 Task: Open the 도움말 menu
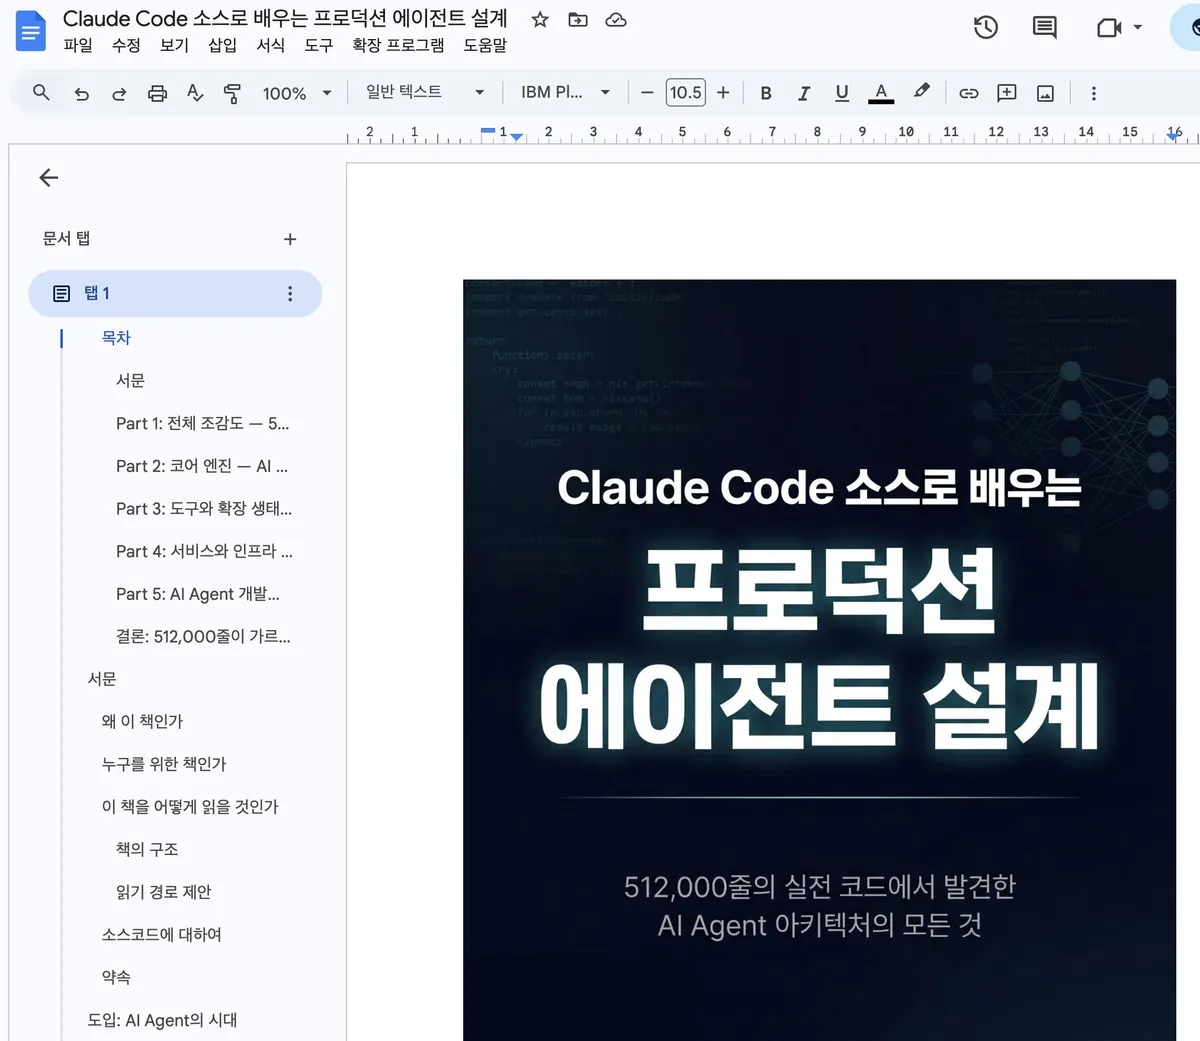(x=485, y=45)
